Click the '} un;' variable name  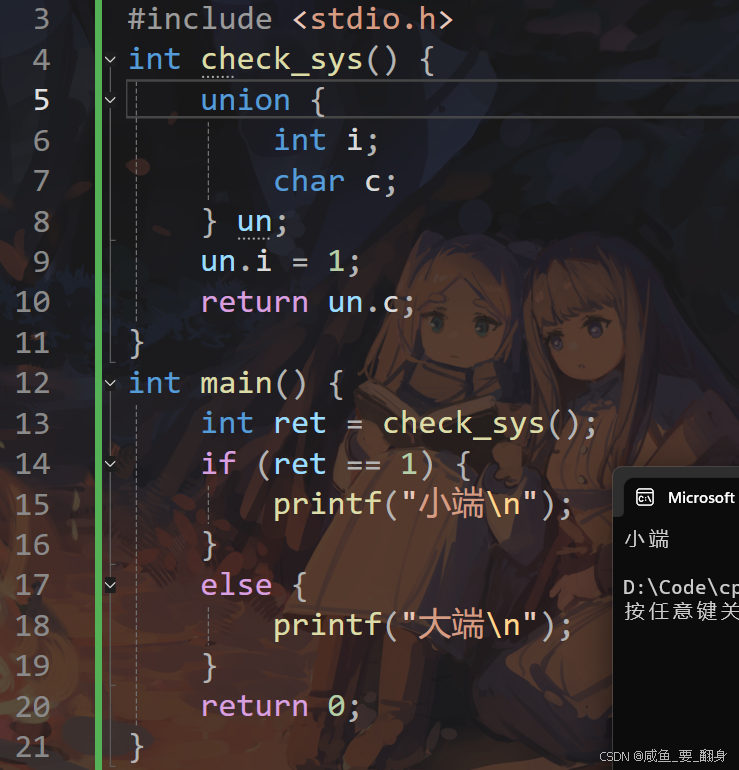[x=254, y=222]
